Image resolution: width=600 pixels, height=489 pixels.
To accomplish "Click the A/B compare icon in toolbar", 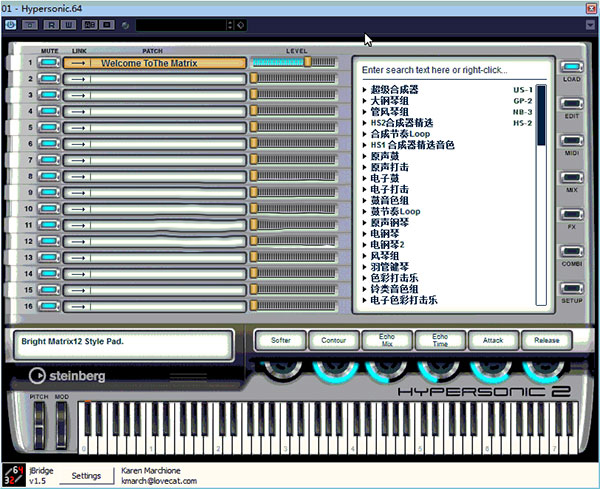I will tap(90, 25).
